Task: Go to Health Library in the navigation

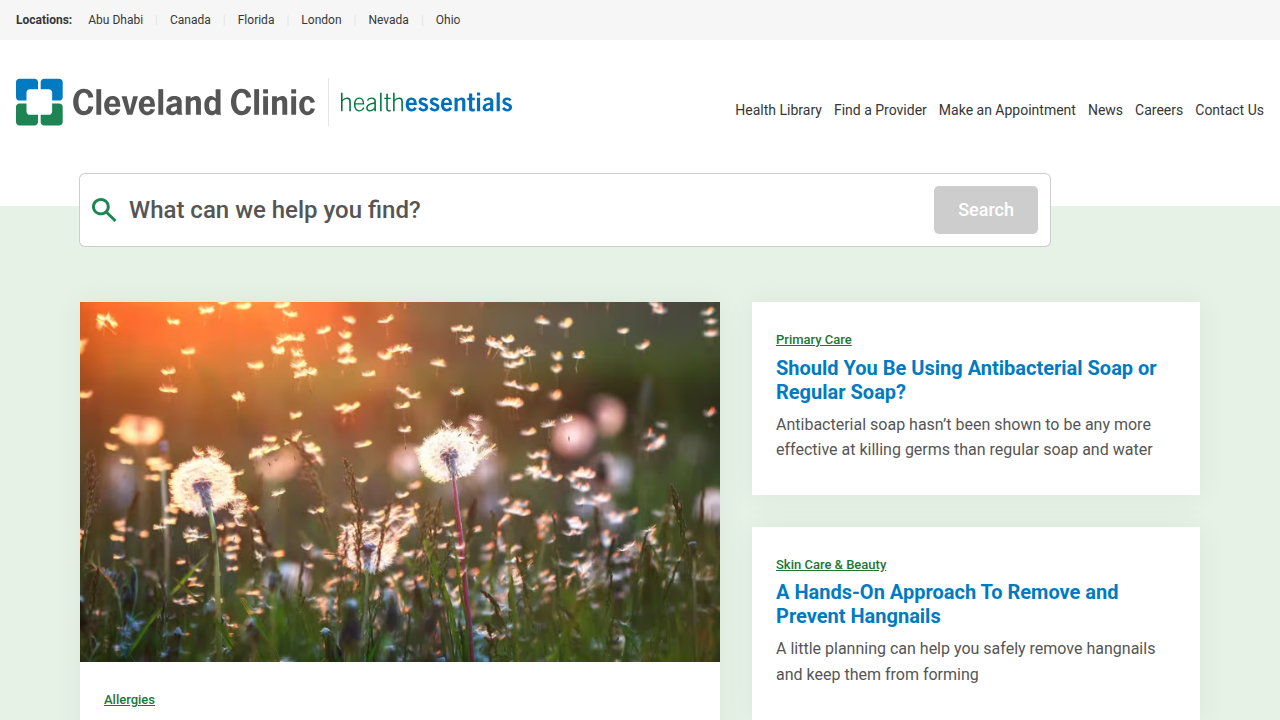Action: pyautogui.click(x=778, y=110)
